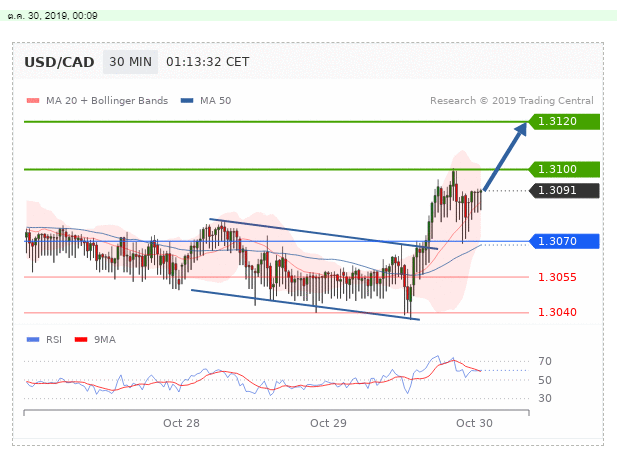Click the blue RSI legend swatch

point(33,339)
